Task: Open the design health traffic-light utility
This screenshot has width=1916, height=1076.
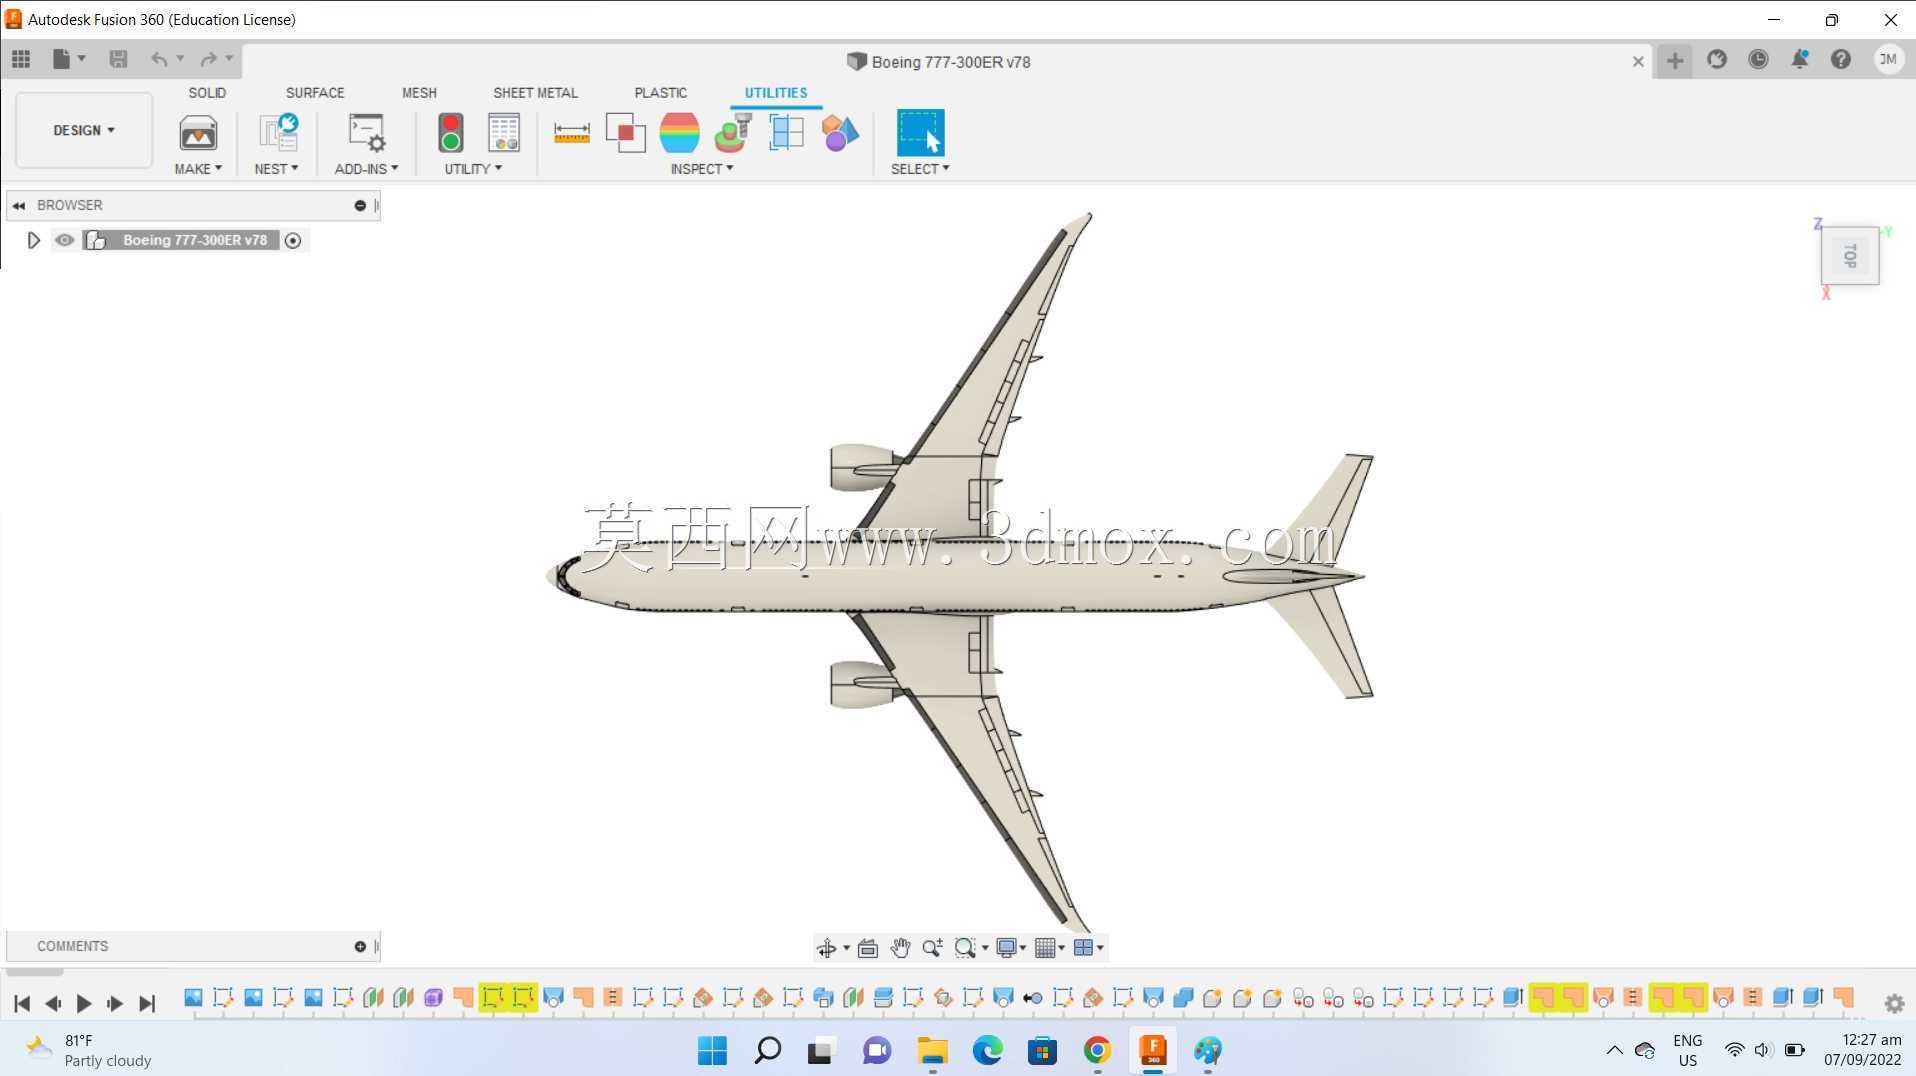Action: tap(451, 133)
